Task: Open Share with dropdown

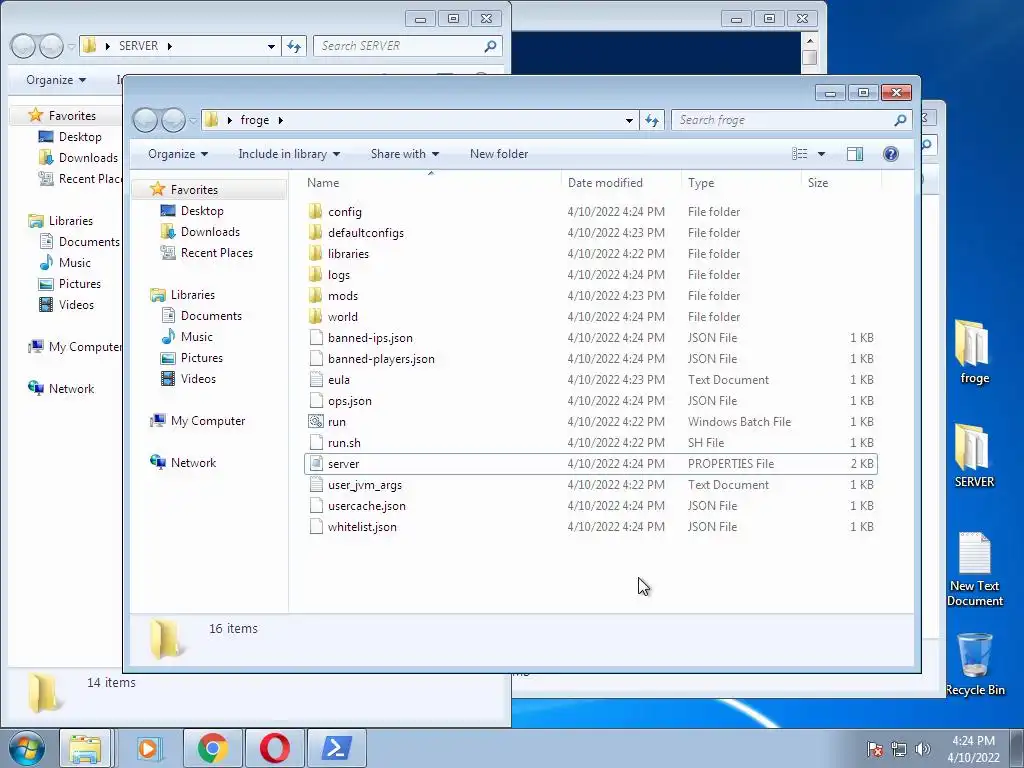Action: pyautogui.click(x=404, y=154)
